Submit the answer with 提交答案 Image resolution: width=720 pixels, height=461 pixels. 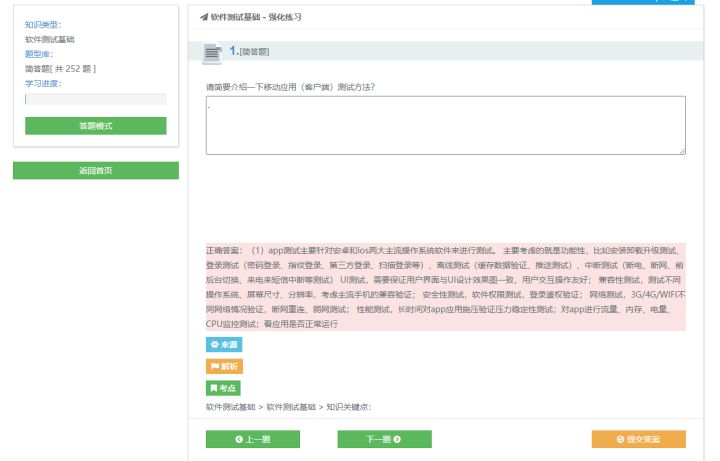click(x=638, y=439)
